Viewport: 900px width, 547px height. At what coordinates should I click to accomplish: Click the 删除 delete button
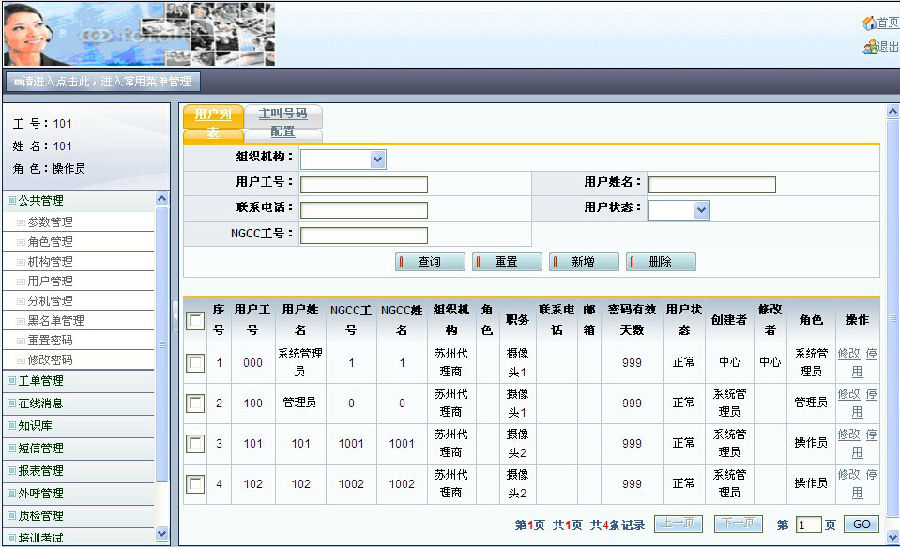[x=660, y=262]
